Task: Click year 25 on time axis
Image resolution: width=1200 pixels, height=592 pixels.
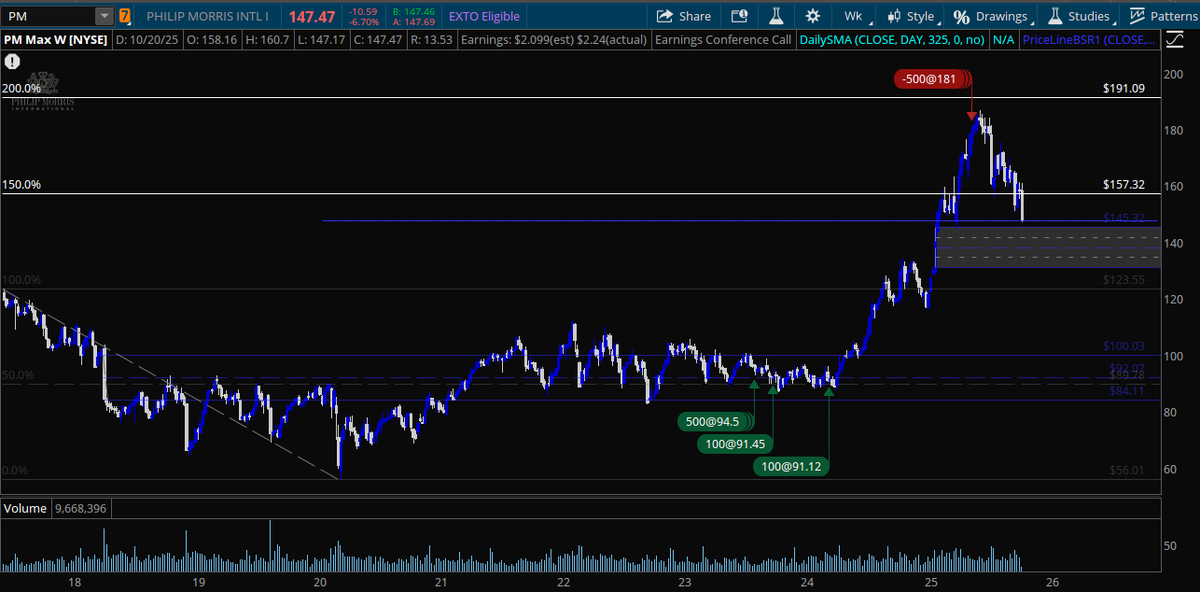Action: tap(930, 582)
